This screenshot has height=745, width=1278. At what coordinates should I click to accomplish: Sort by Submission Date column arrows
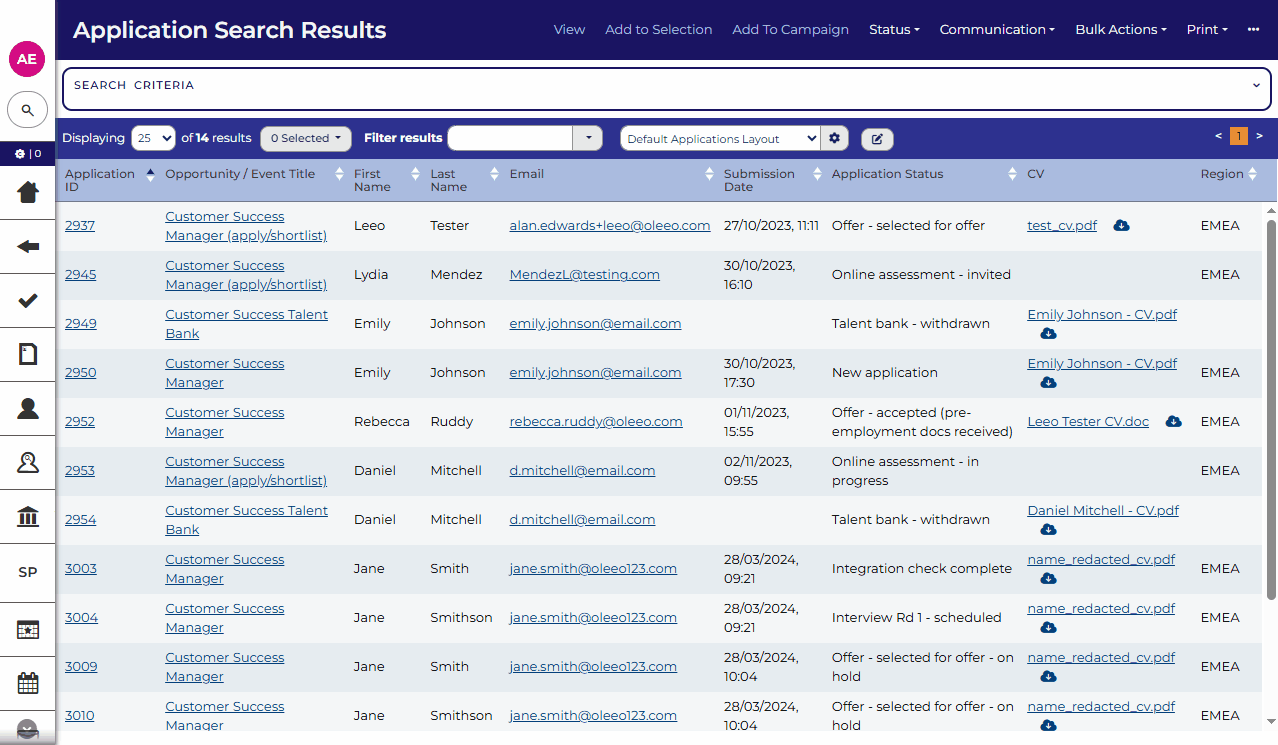817,174
